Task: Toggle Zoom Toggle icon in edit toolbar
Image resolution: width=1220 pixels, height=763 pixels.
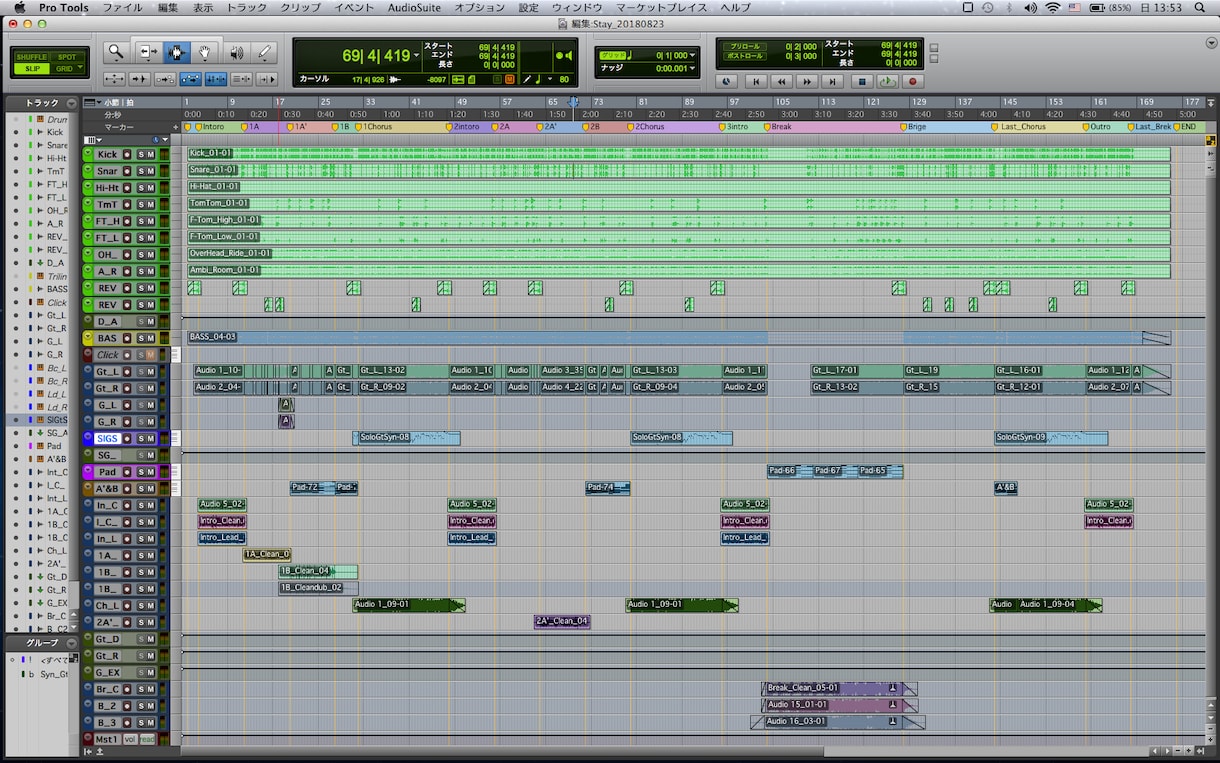Action: [x=115, y=78]
